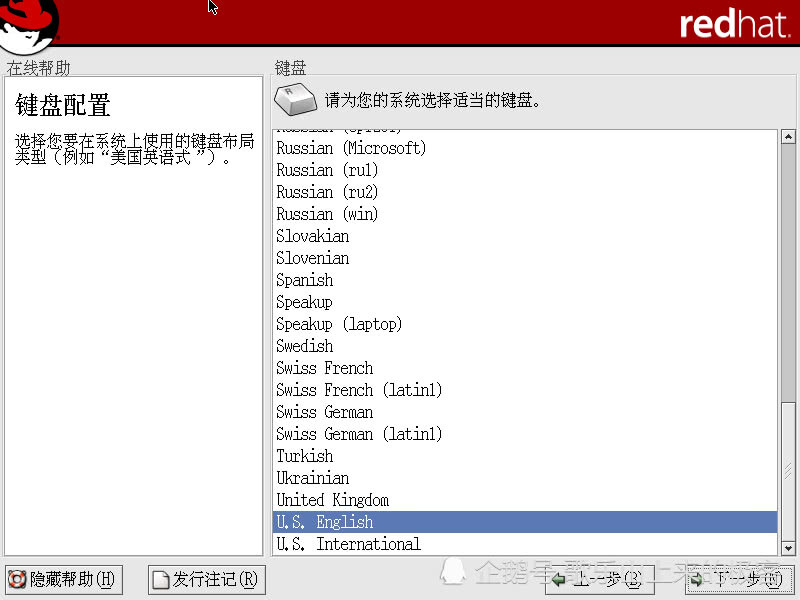Click the keyboard key icon
This screenshot has width=800, height=600.
pos(295,99)
